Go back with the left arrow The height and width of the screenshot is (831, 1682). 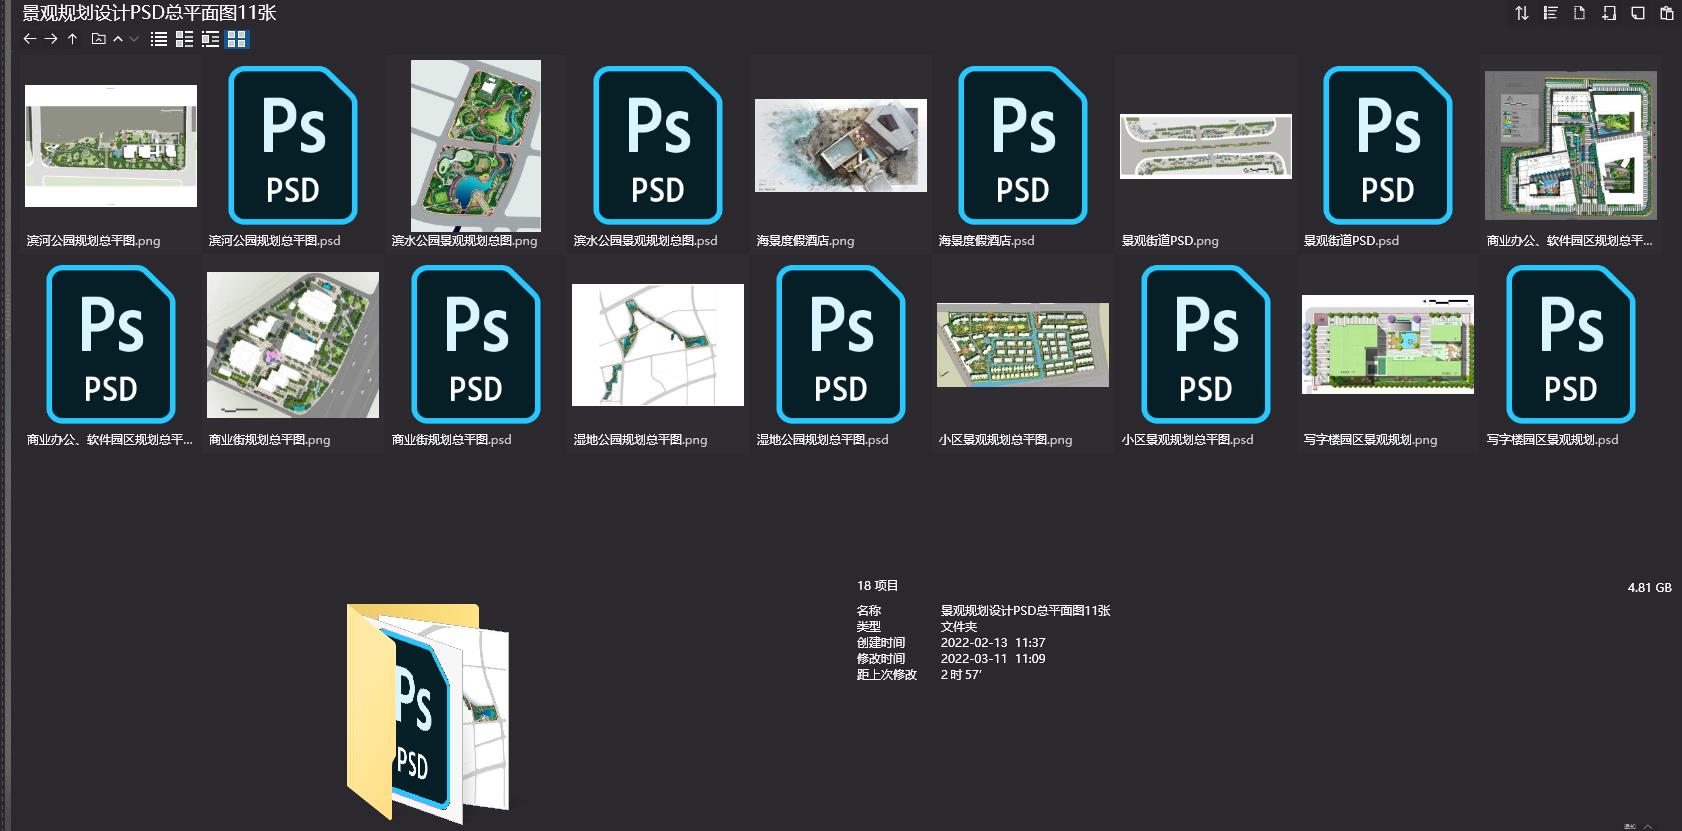point(29,39)
